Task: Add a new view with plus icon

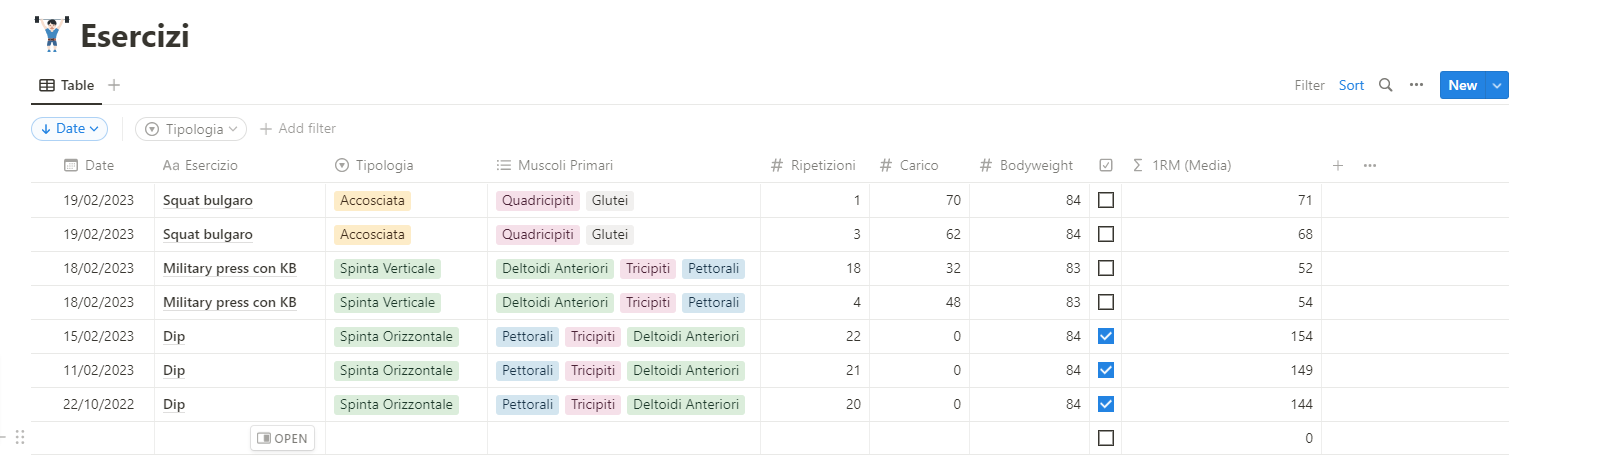Action: click(114, 85)
